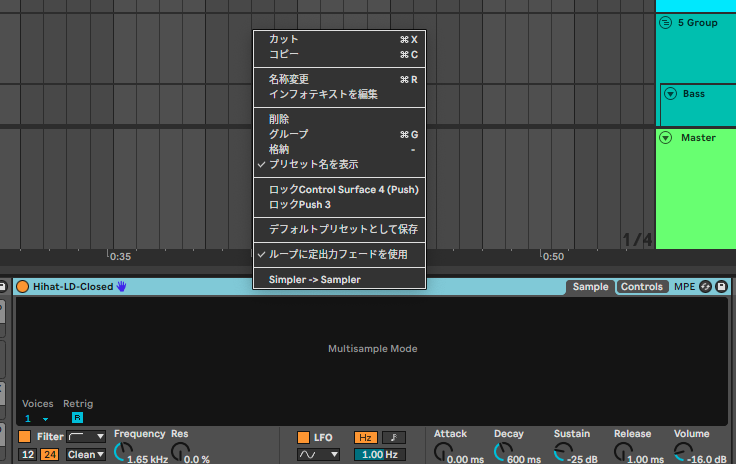
Task: Toggle the Filter on/off switch
Action: click(x=24, y=437)
